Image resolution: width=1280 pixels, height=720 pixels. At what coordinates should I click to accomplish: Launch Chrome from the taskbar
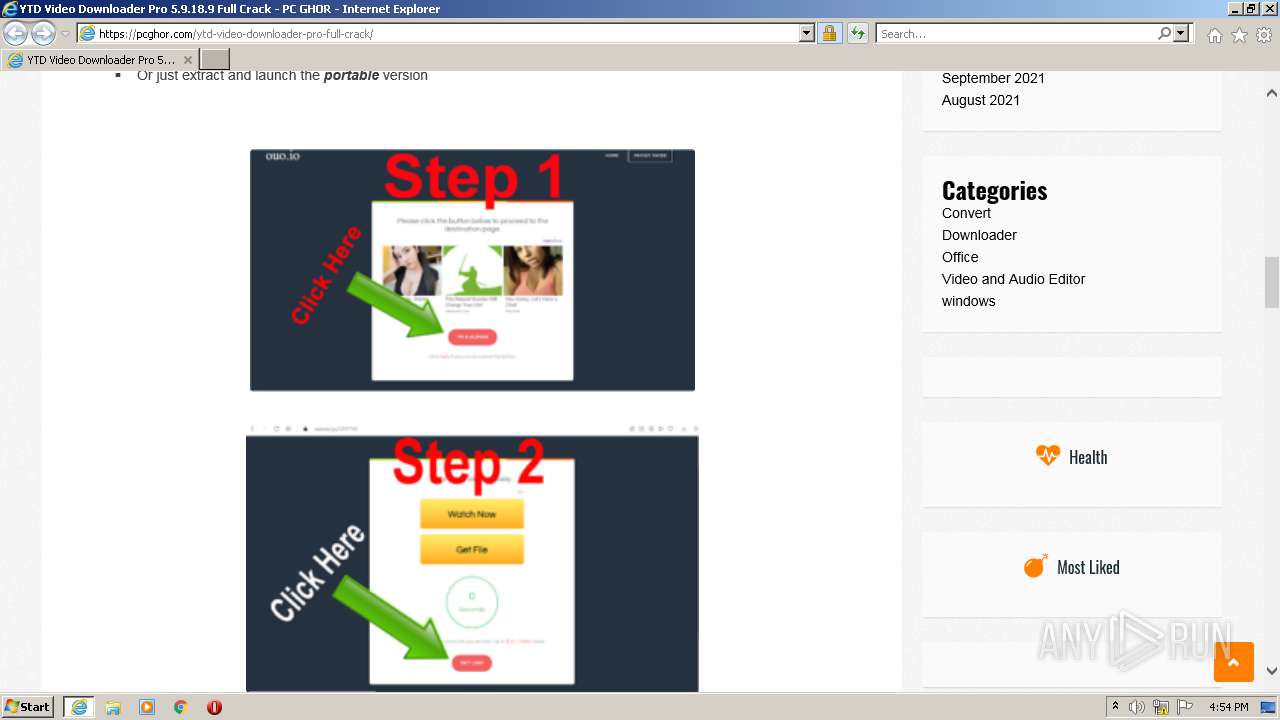[181, 707]
